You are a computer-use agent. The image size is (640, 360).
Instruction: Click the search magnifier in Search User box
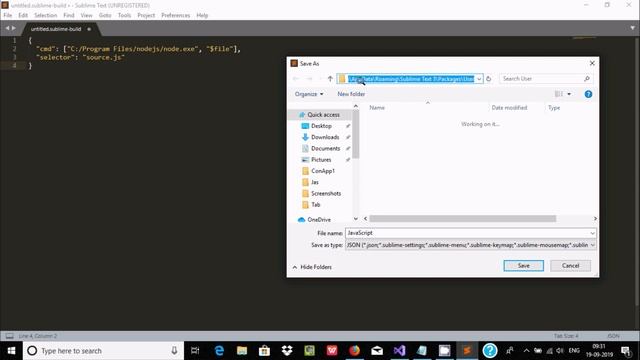pos(587,78)
